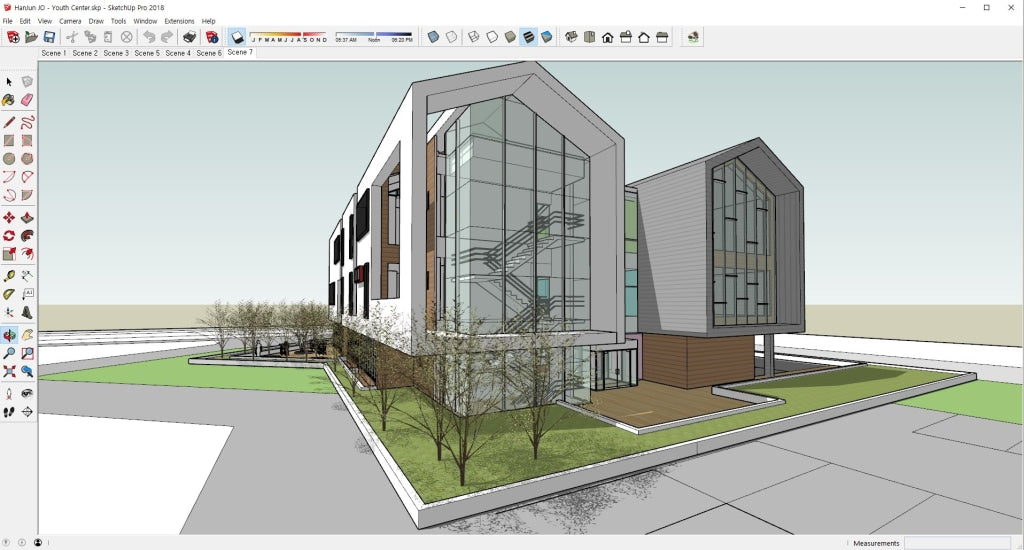Viewport: 1024px width, 550px height.
Task: Switch to Front house view
Action: 607,37
